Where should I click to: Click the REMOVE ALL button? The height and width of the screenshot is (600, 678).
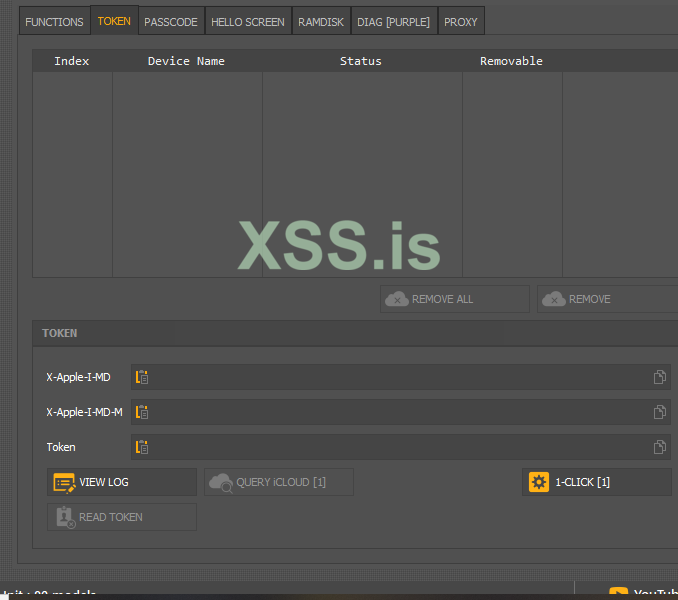(x=454, y=299)
